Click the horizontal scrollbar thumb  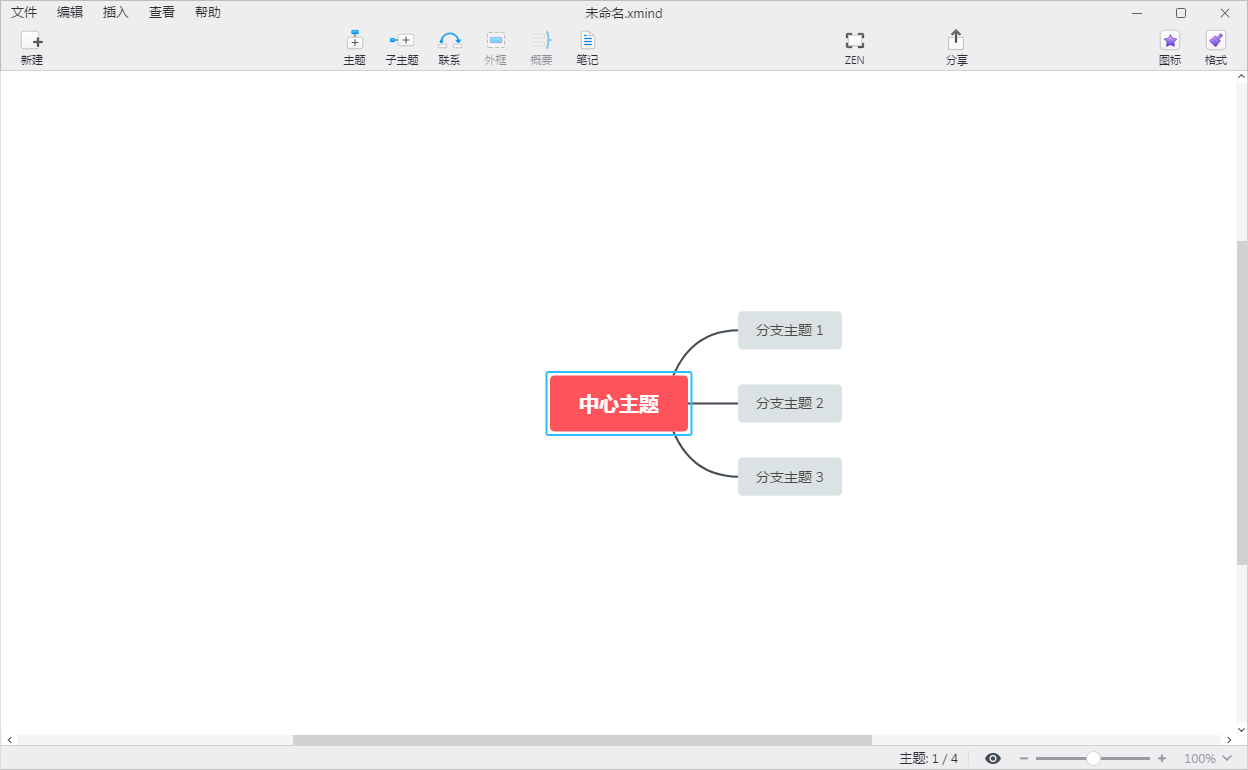582,740
